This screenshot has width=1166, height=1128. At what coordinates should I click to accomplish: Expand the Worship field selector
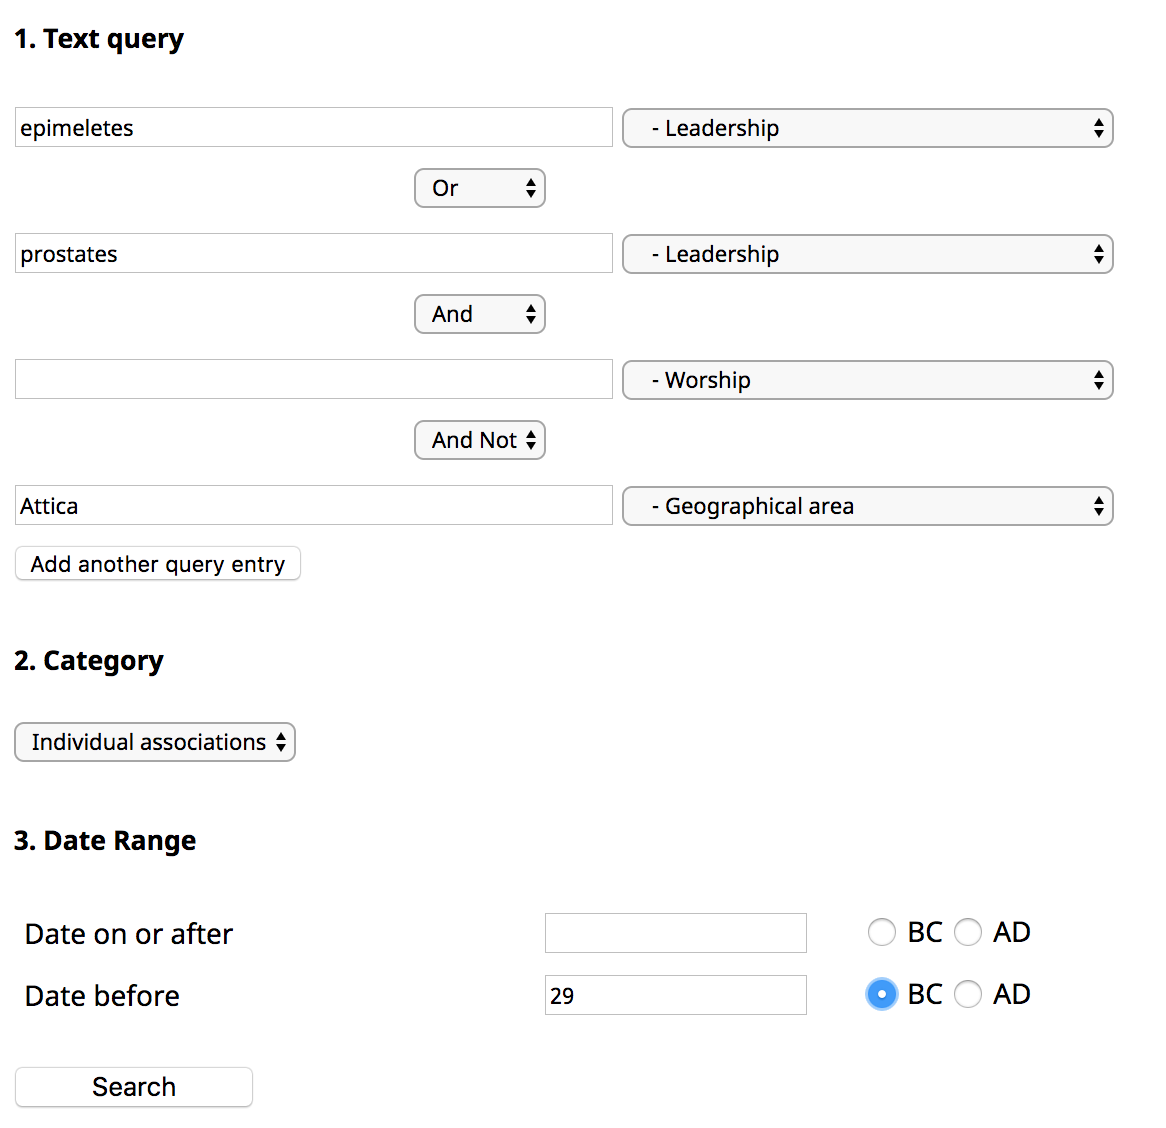867,380
